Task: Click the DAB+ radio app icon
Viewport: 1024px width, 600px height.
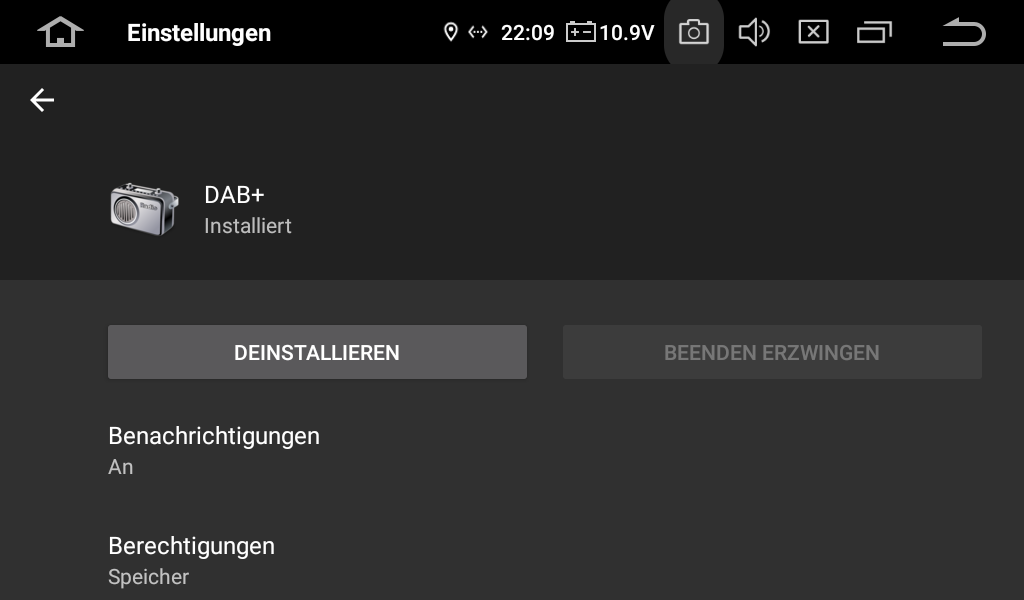Action: (x=144, y=209)
